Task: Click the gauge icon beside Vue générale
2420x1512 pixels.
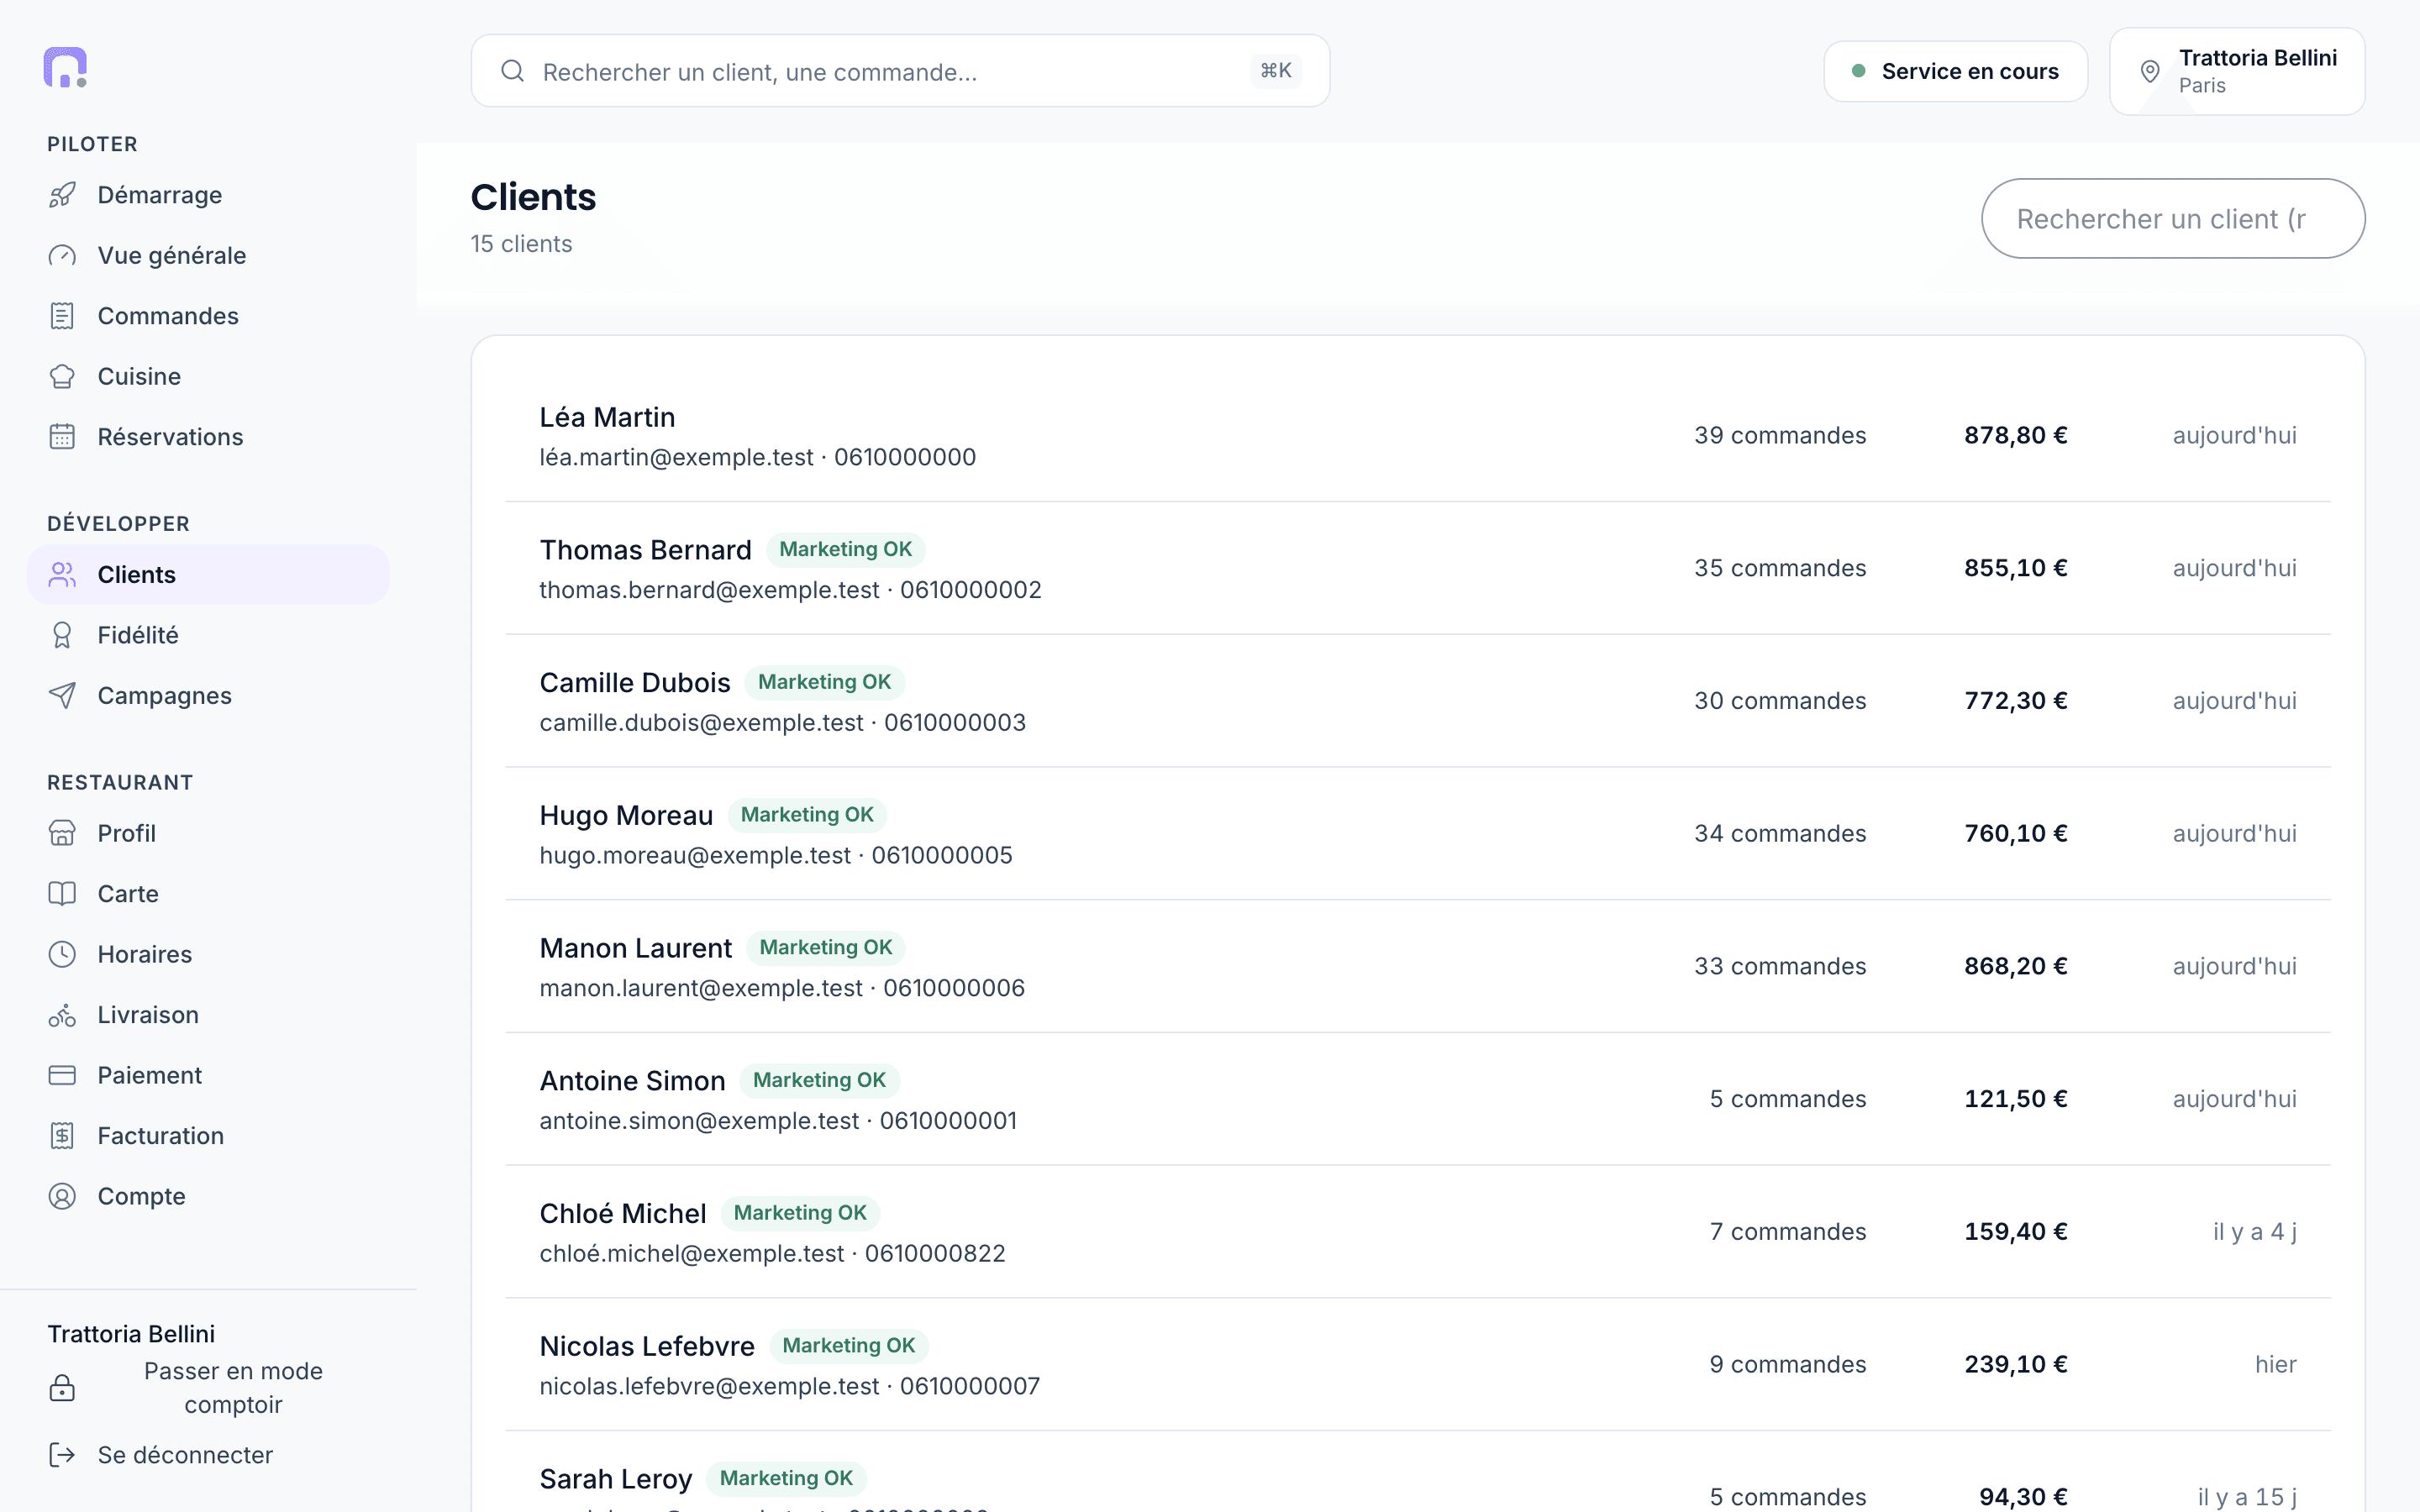Action: [x=62, y=255]
